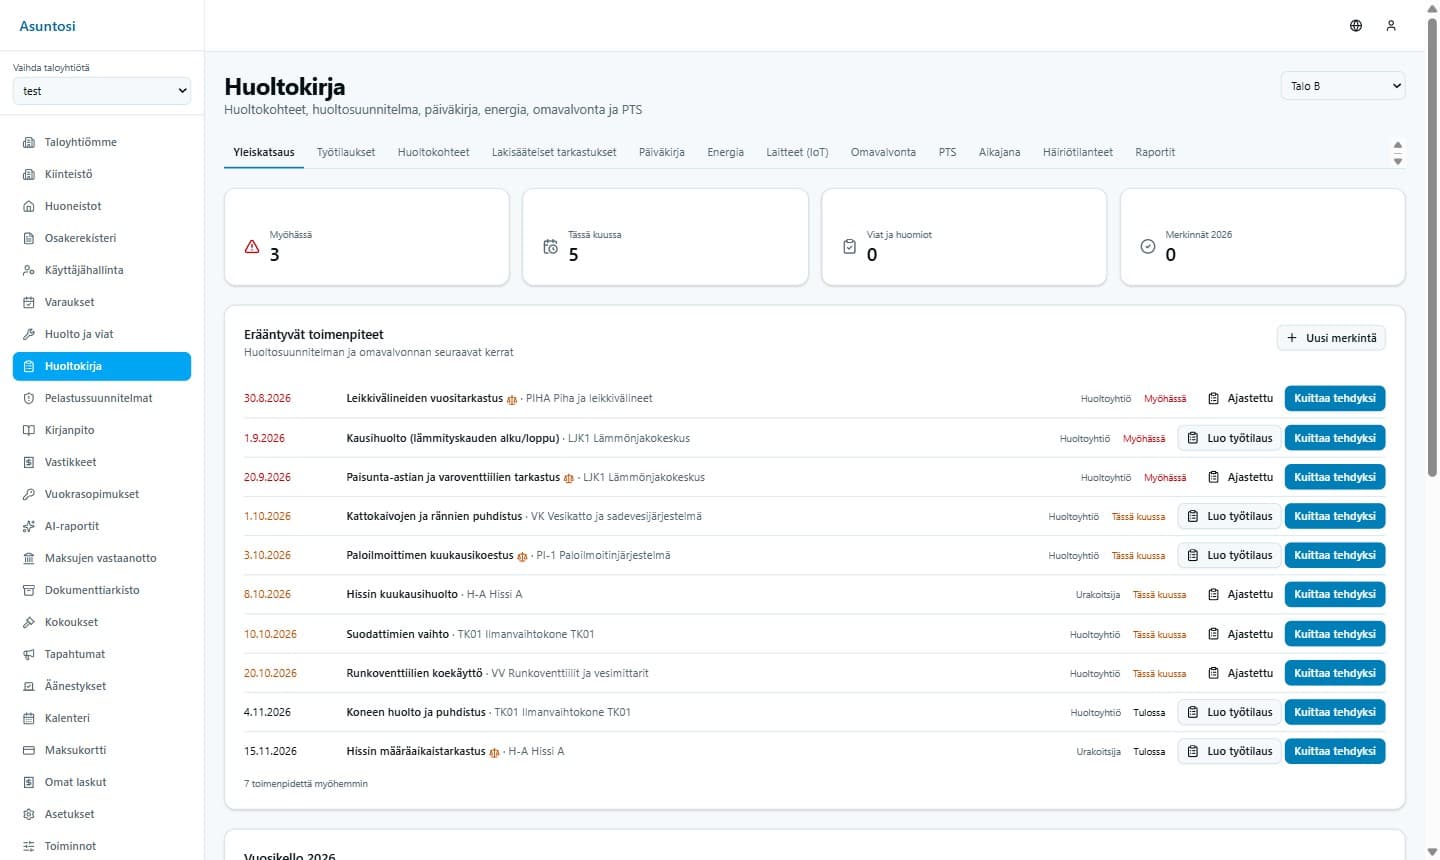Viewport: 1440px width, 860px height.
Task: Click the Varaukset calendar icon
Action: 29,302
